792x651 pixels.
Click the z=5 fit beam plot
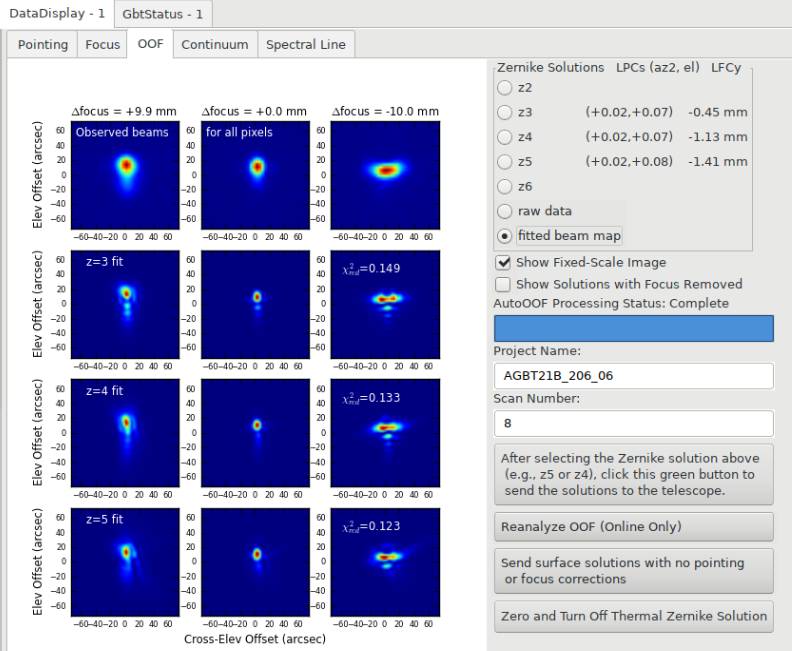[125, 562]
